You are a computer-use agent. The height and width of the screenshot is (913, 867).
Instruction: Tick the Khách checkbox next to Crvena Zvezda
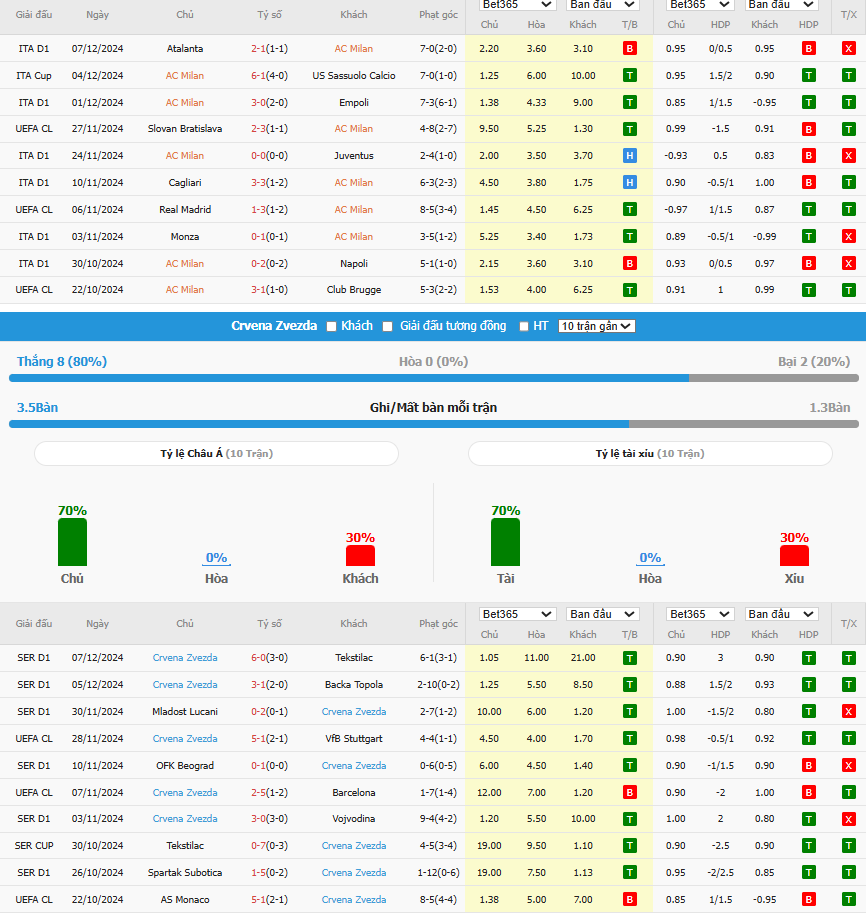pos(331,327)
